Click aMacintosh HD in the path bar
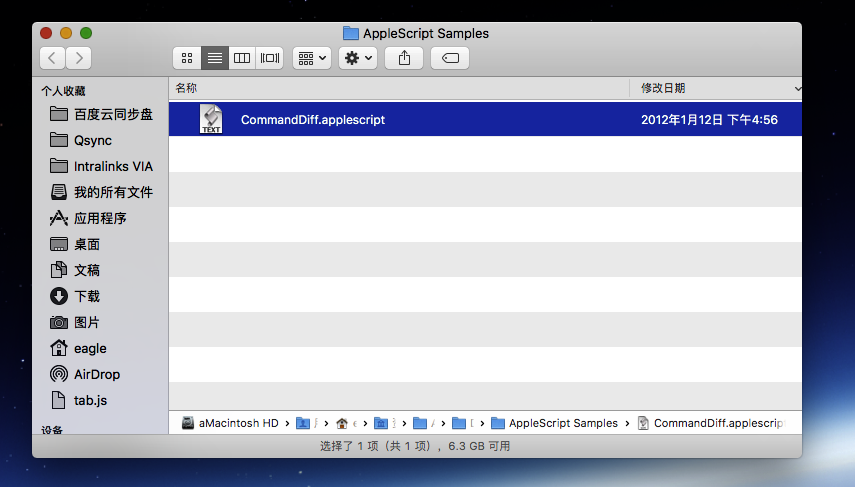855x487 pixels. (x=230, y=423)
